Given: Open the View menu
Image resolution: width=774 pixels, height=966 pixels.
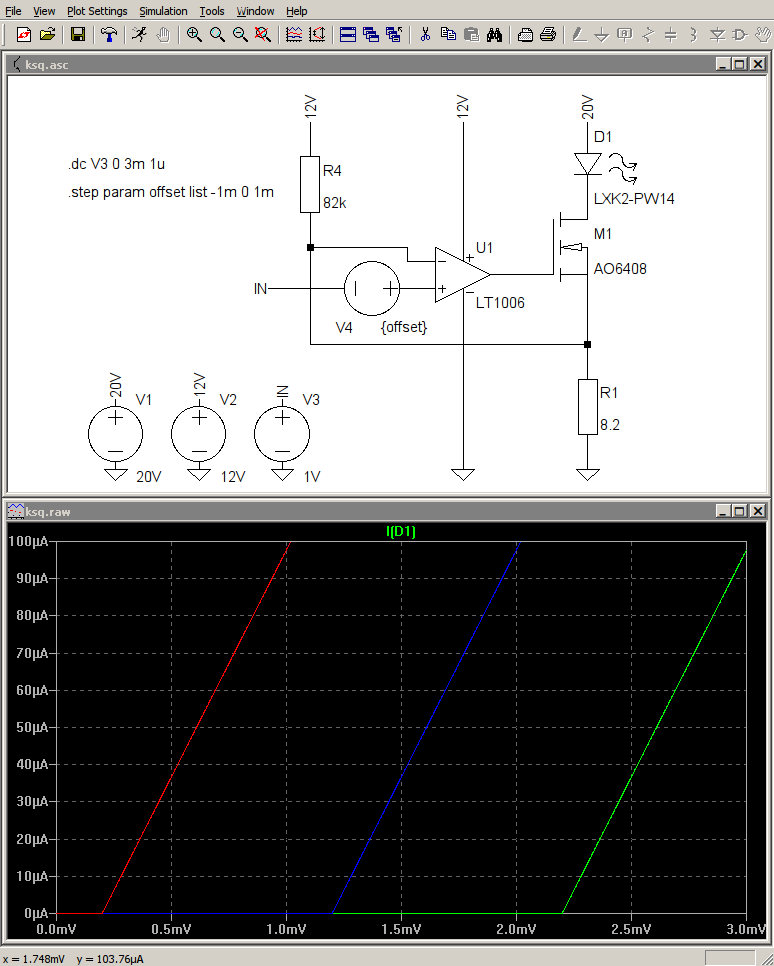Looking at the screenshot, I should pyautogui.click(x=44, y=11).
